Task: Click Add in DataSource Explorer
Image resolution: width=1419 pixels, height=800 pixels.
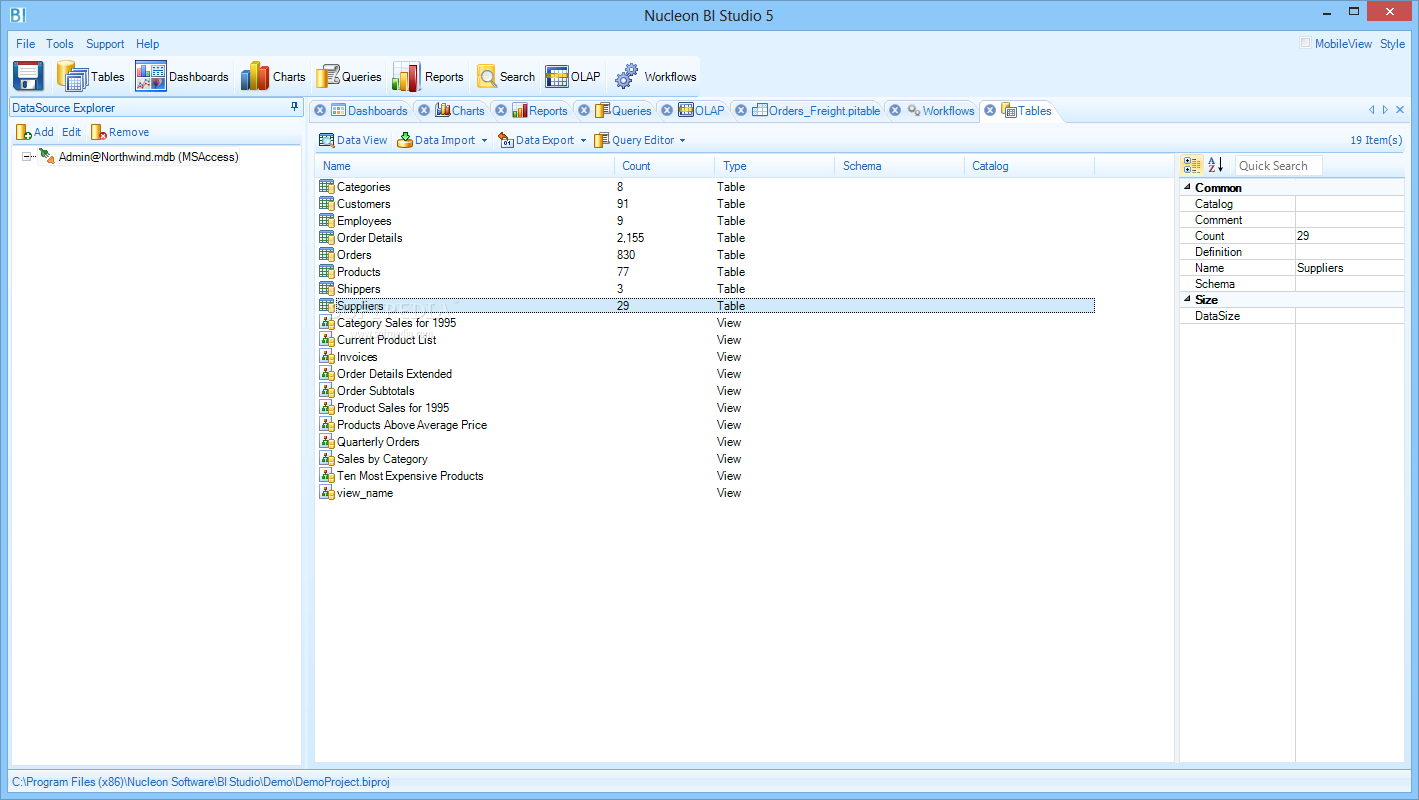Action: coord(35,132)
